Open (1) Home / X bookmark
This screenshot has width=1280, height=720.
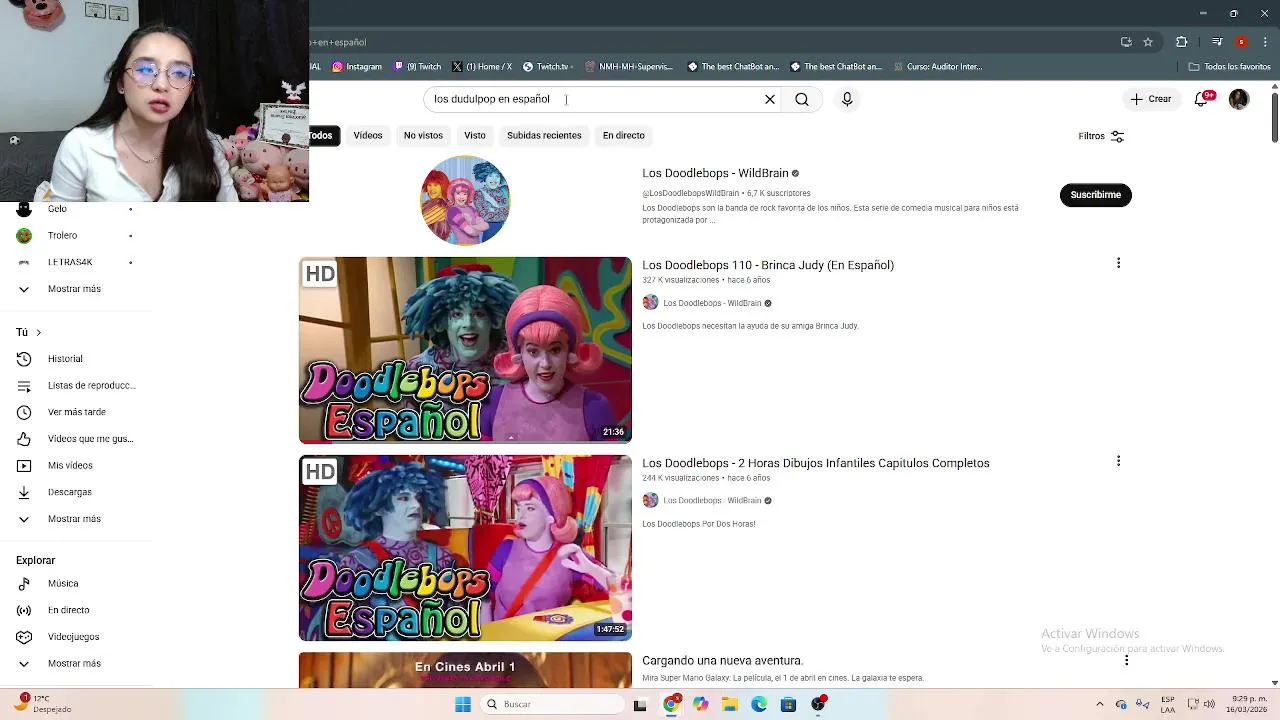tap(482, 67)
